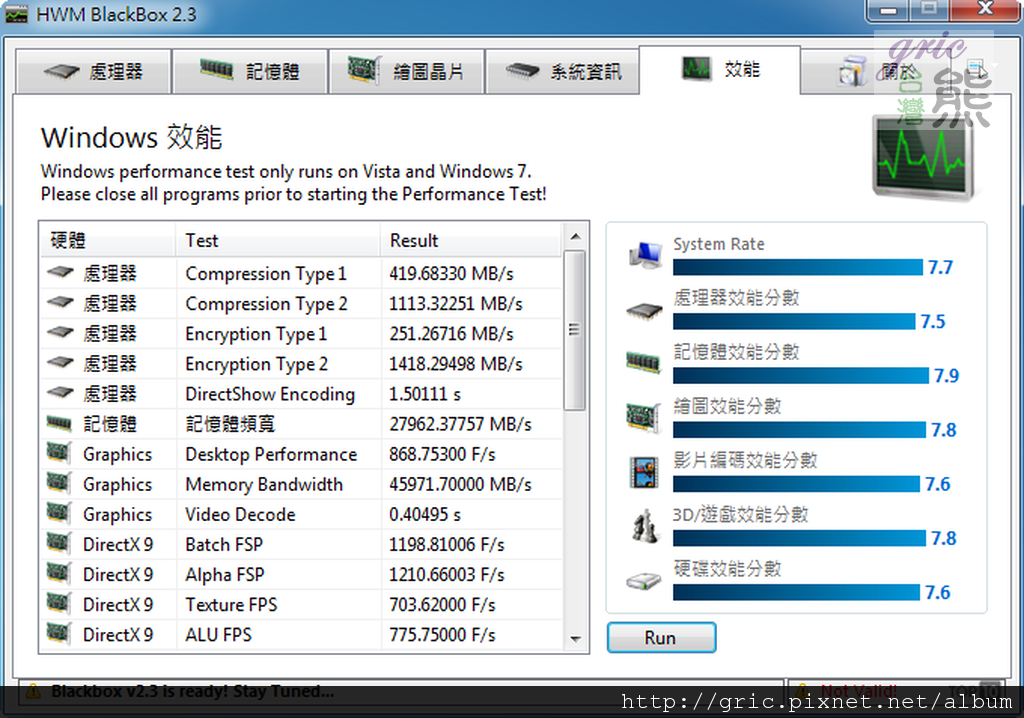Click the scroll down arrow of results list
Screen dimensions: 1024x718
(x=575, y=639)
